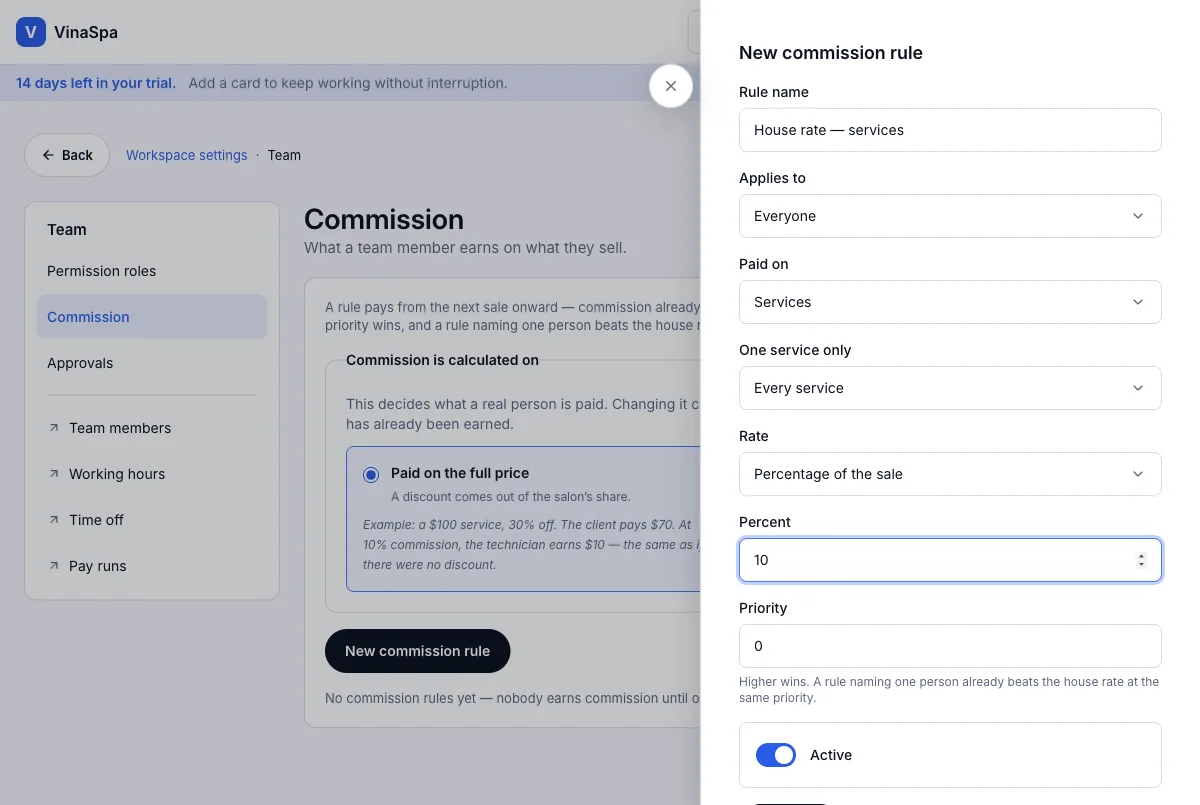Toggle the Active switch off
1200x805 pixels.
776,755
